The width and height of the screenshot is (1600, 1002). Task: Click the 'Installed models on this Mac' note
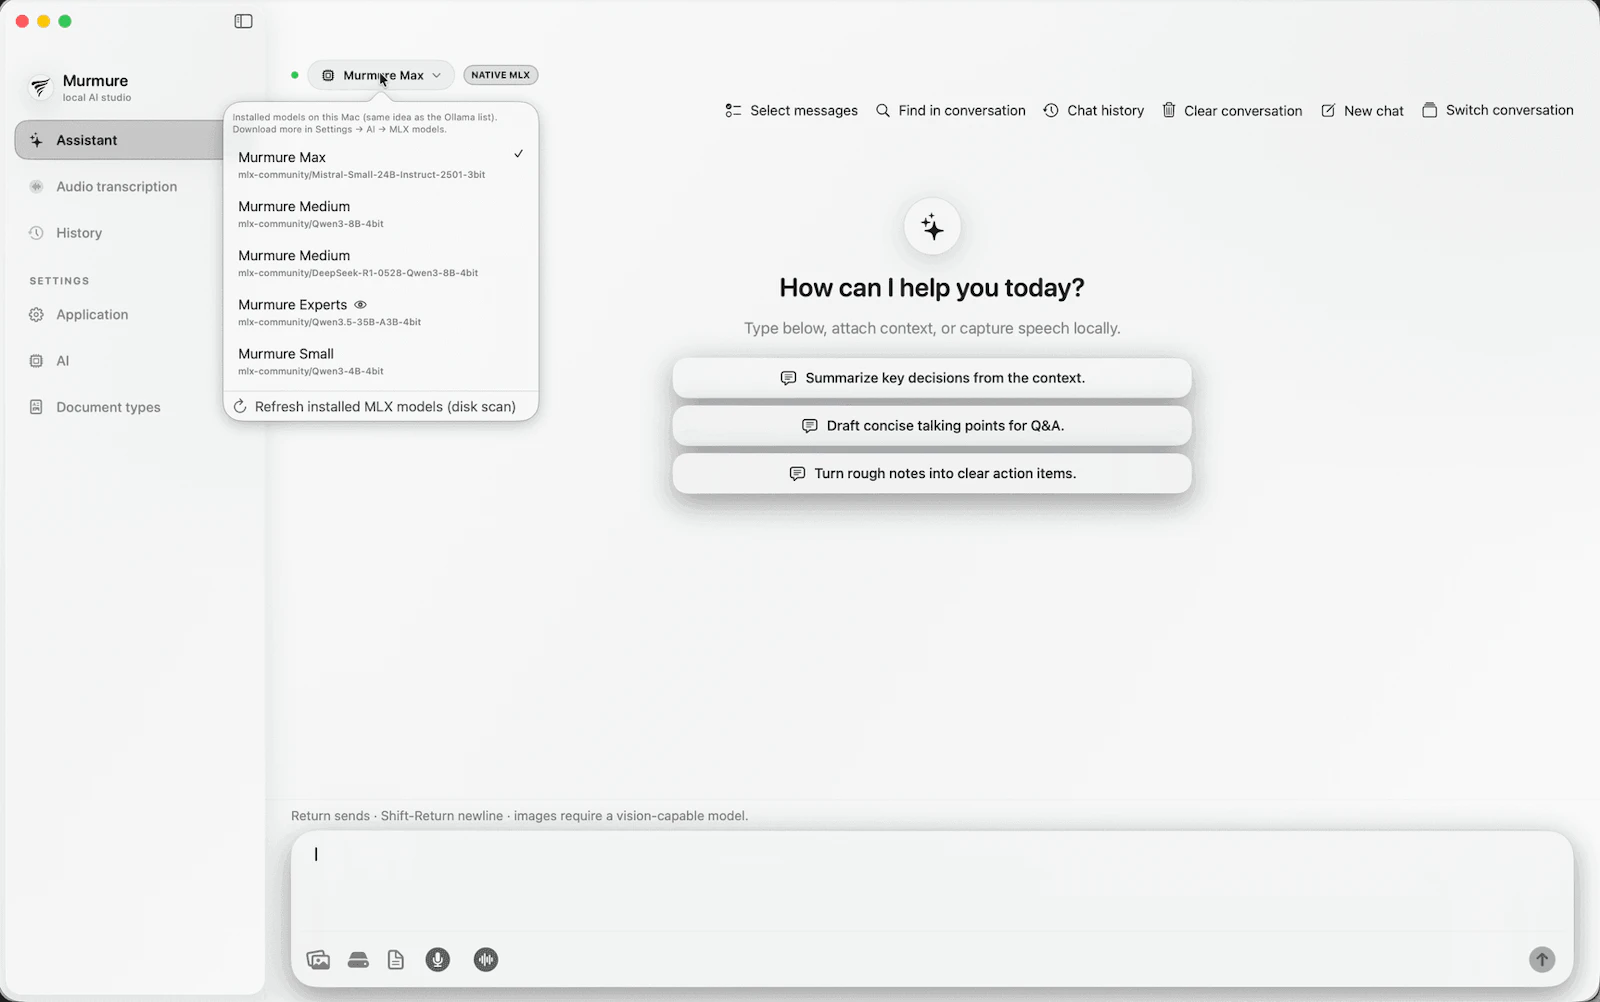[365, 123]
